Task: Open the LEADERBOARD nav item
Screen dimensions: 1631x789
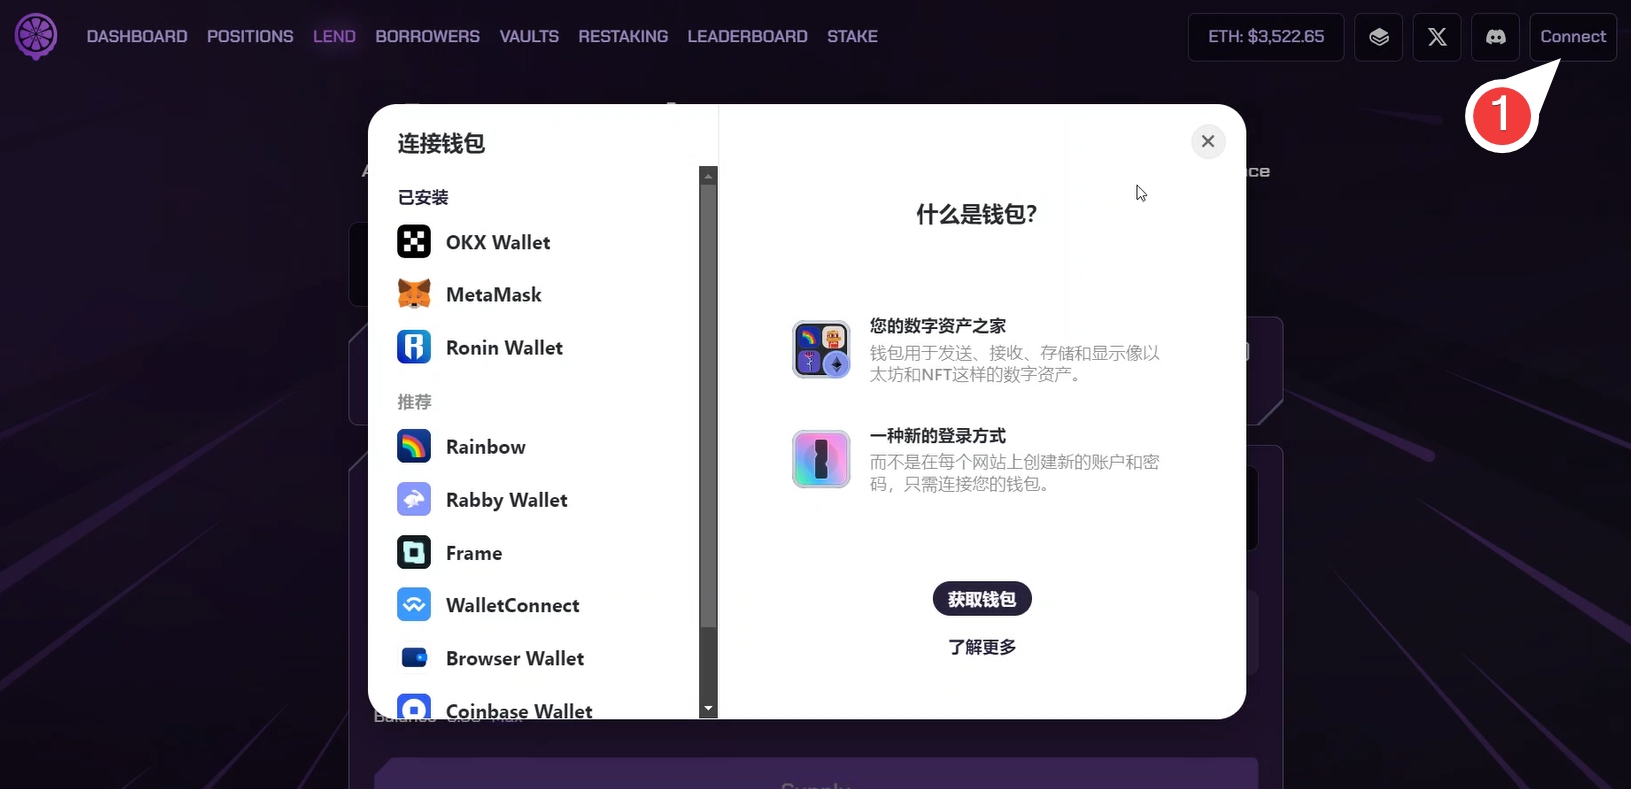Action: (747, 36)
